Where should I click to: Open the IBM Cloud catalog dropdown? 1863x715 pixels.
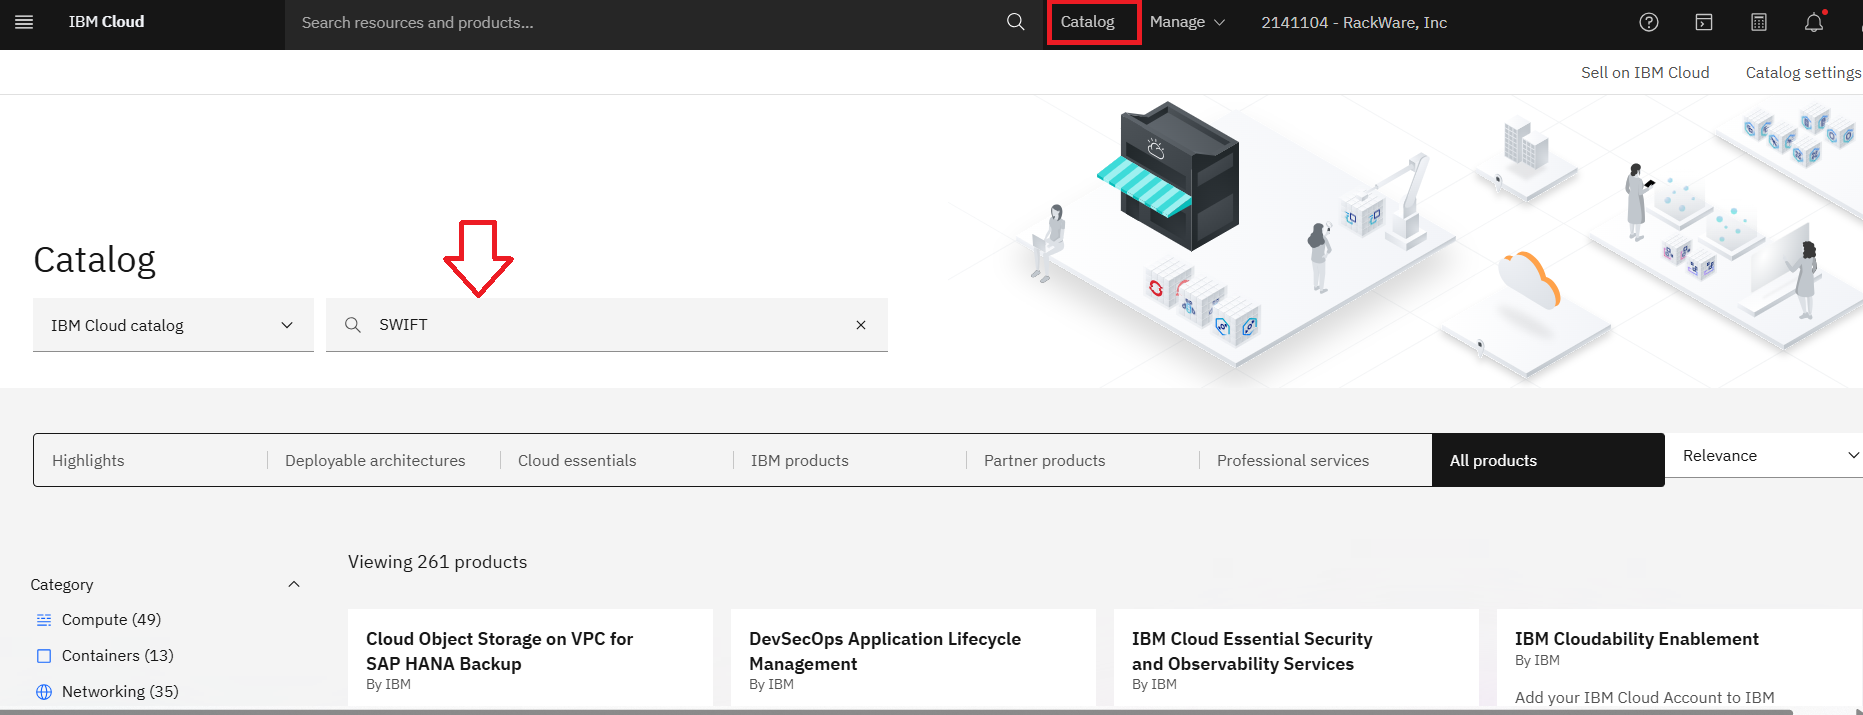pyautogui.click(x=173, y=325)
